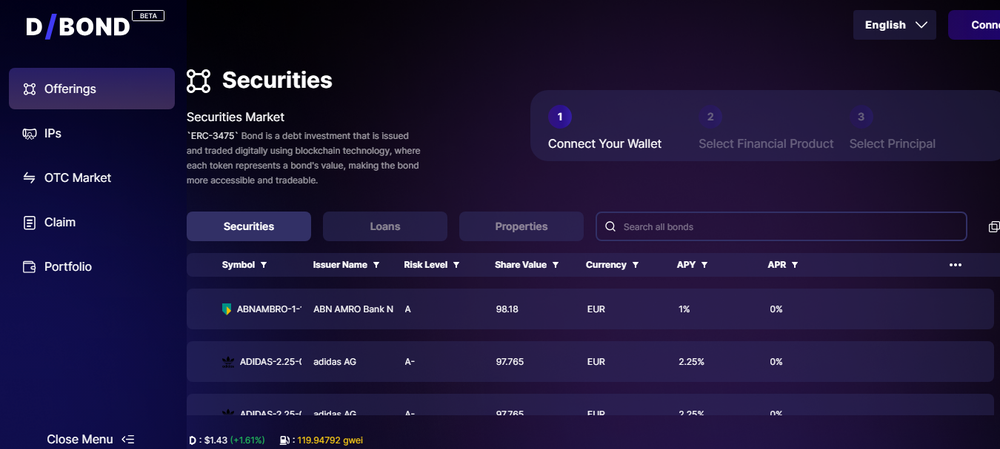Open the APY column filter
The width and height of the screenshot is (1000, 449).
[x=704, y=265]
